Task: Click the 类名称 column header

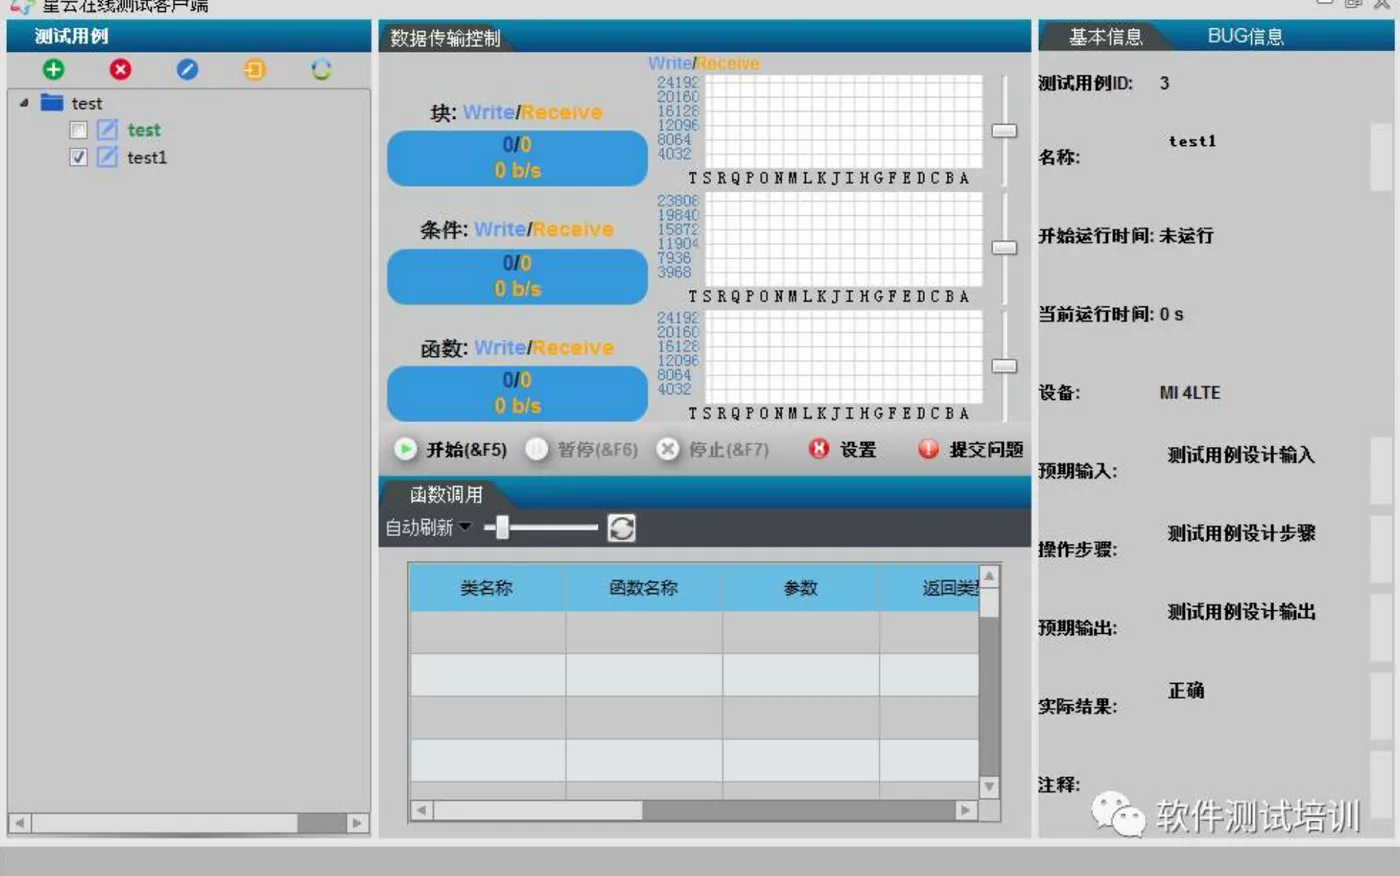Action: 487,588
